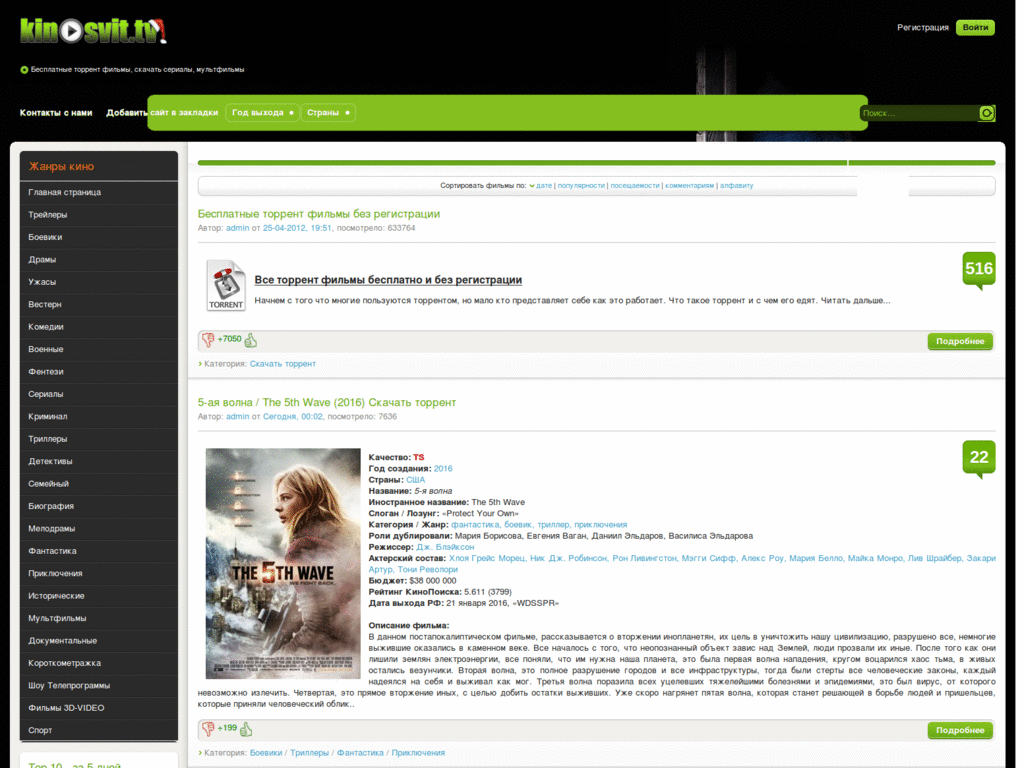This screenshot has height=768, width=1024.
Task: Open the Комедии genre
Action: pyautogui.click(x=99, y=327)
